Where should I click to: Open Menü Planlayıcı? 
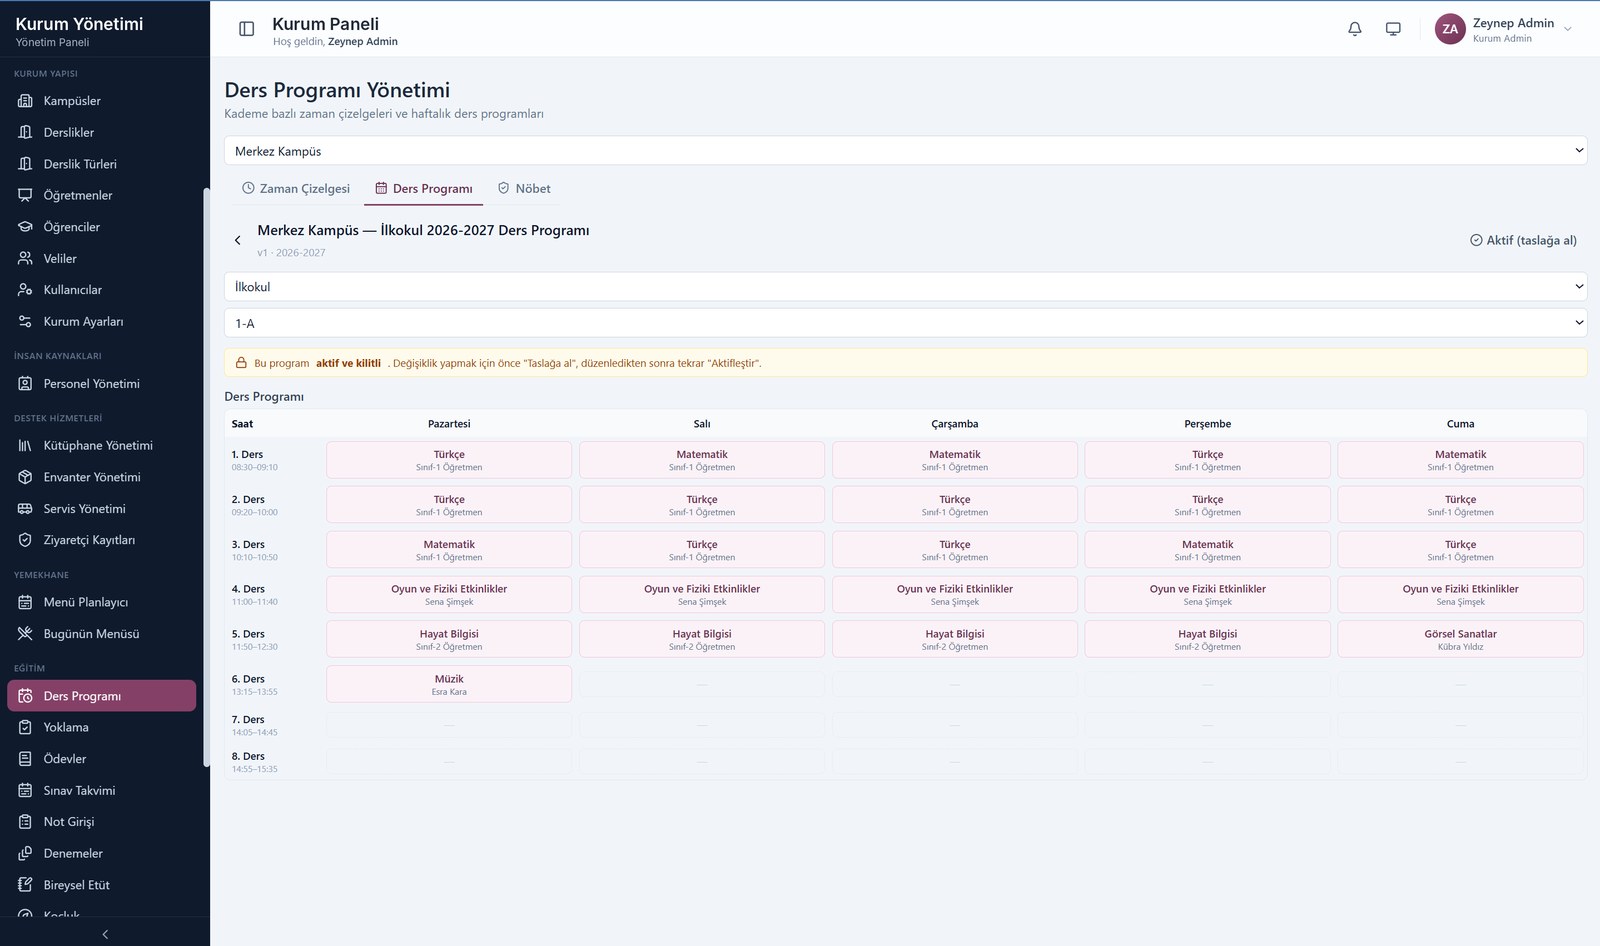pyautogui.click(x=102, y=602)
